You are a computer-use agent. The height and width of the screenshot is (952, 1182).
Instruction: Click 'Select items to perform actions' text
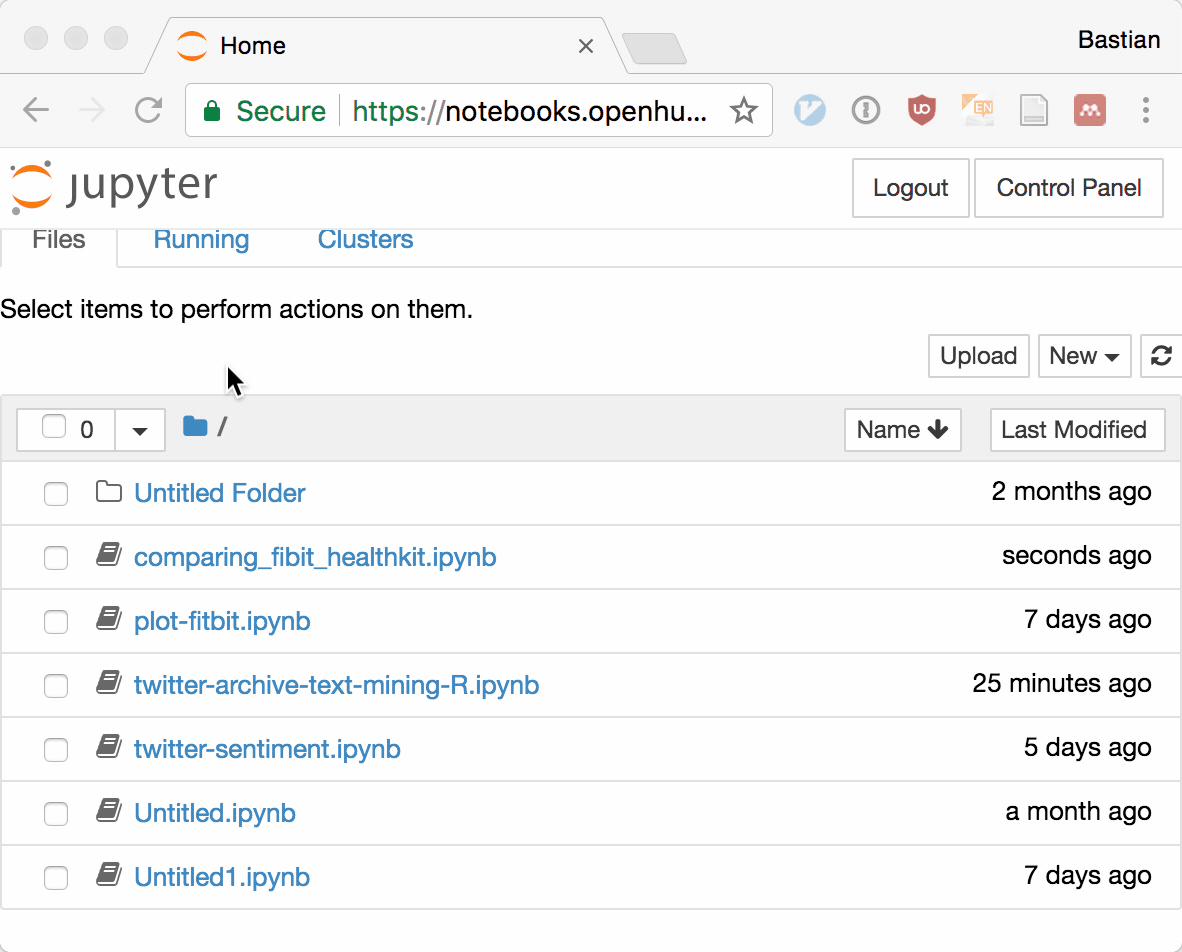click(x=236, y=309)
